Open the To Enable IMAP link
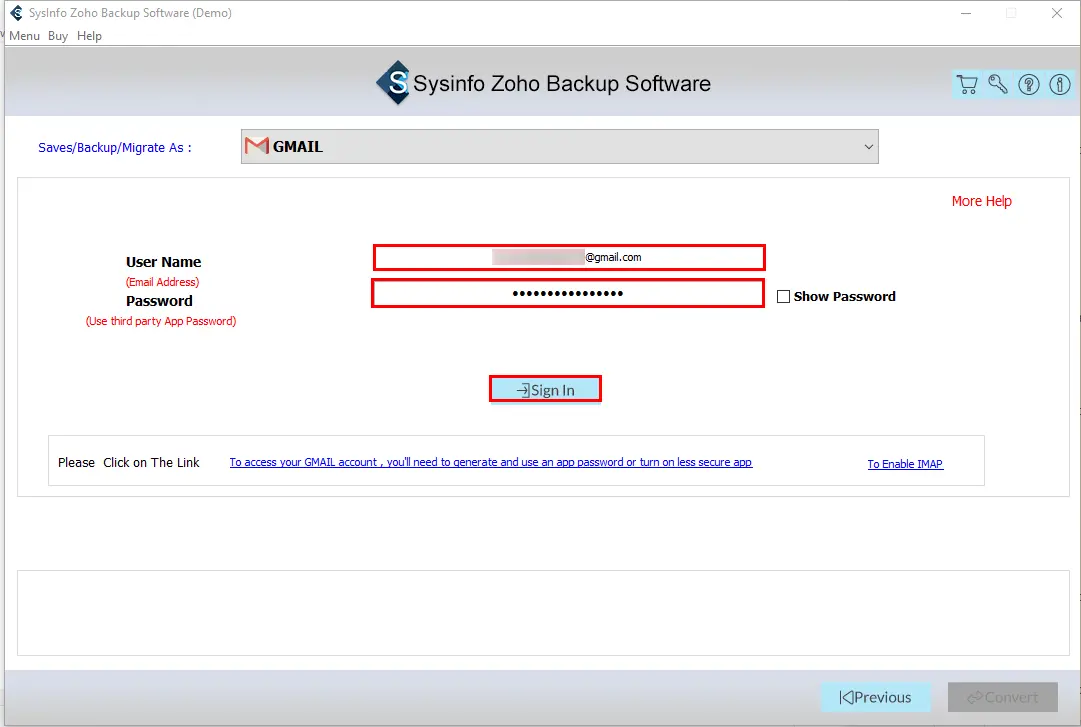 [x=905, y=464]
